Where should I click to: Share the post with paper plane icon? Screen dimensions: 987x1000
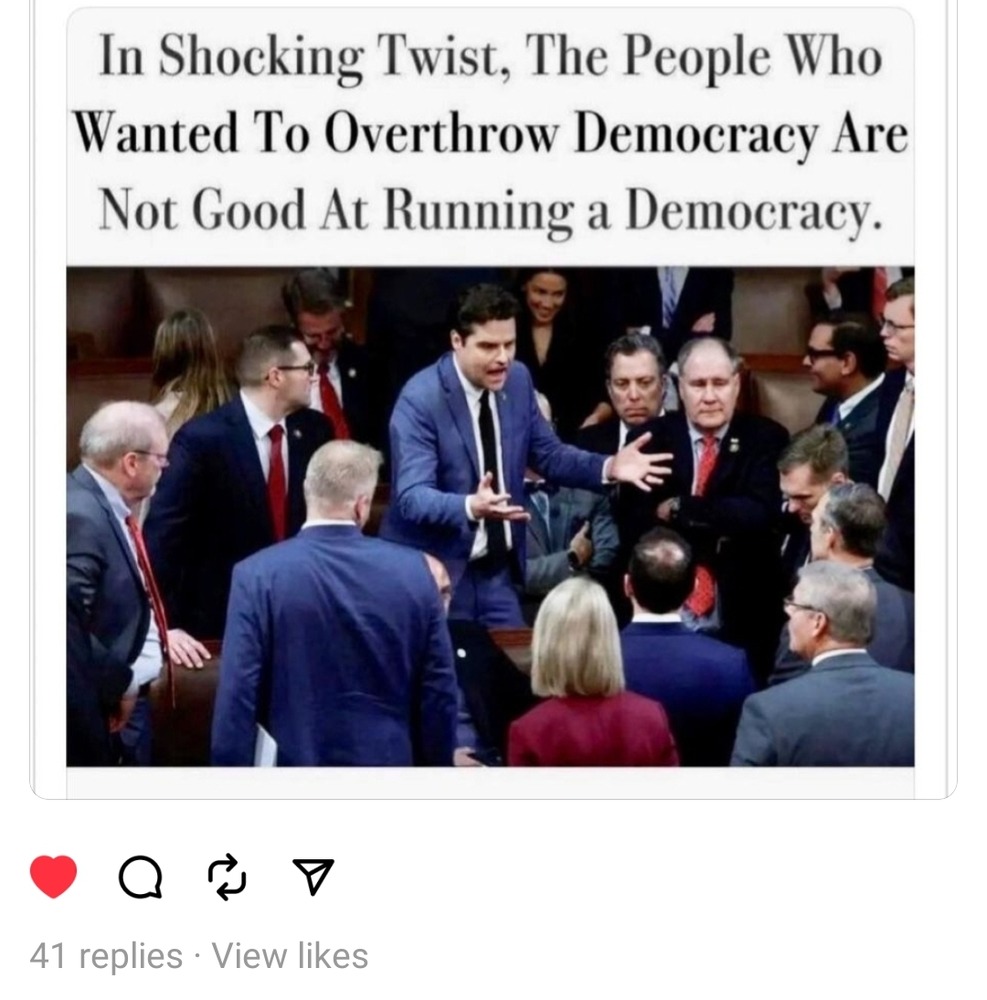tap(313, 876)
